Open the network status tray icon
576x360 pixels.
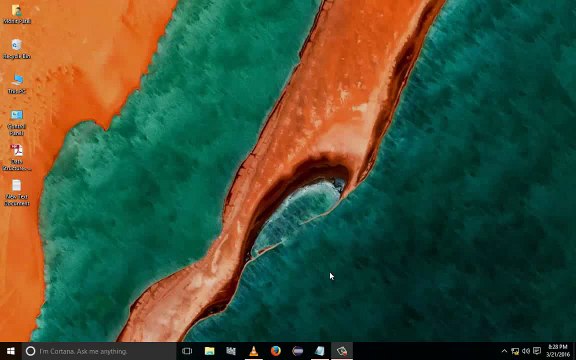515,351
